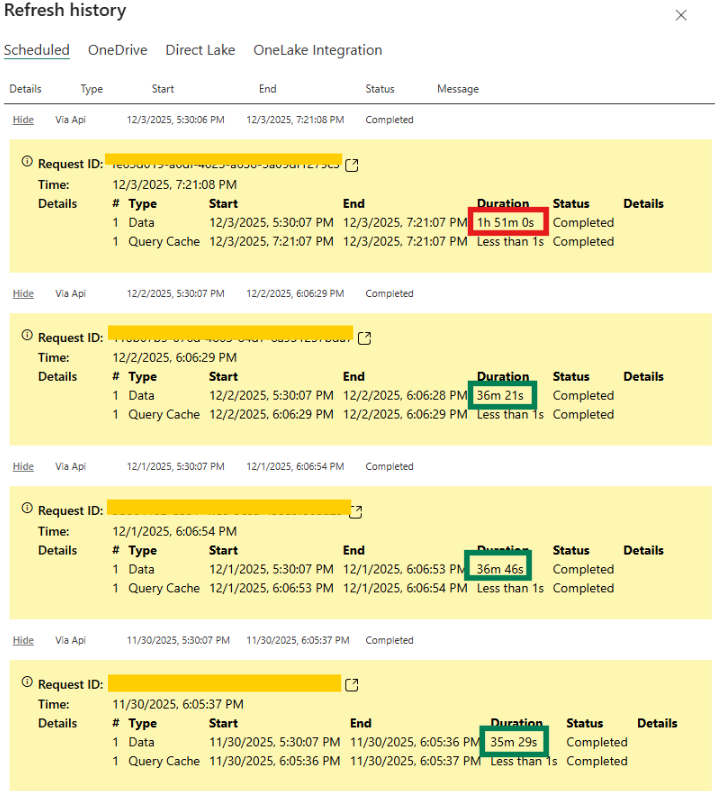The width and height of the screenshot is (715, 791).
Task: Select Time value '12/1/2025, 6:06:54 PM'
Action: pyautogui.click(x=175, y=531)
